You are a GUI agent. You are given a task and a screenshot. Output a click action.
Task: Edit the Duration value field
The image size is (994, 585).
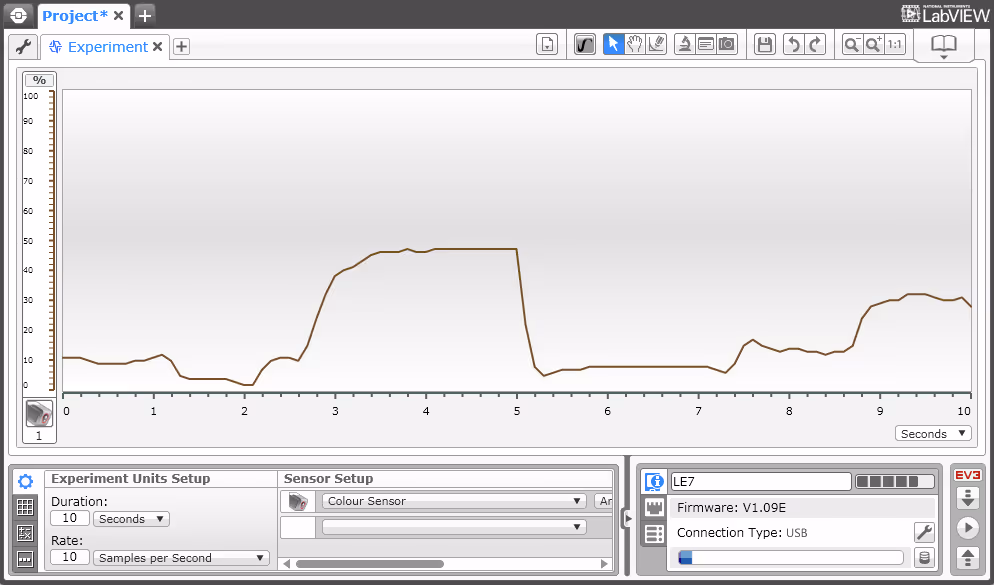70,518
